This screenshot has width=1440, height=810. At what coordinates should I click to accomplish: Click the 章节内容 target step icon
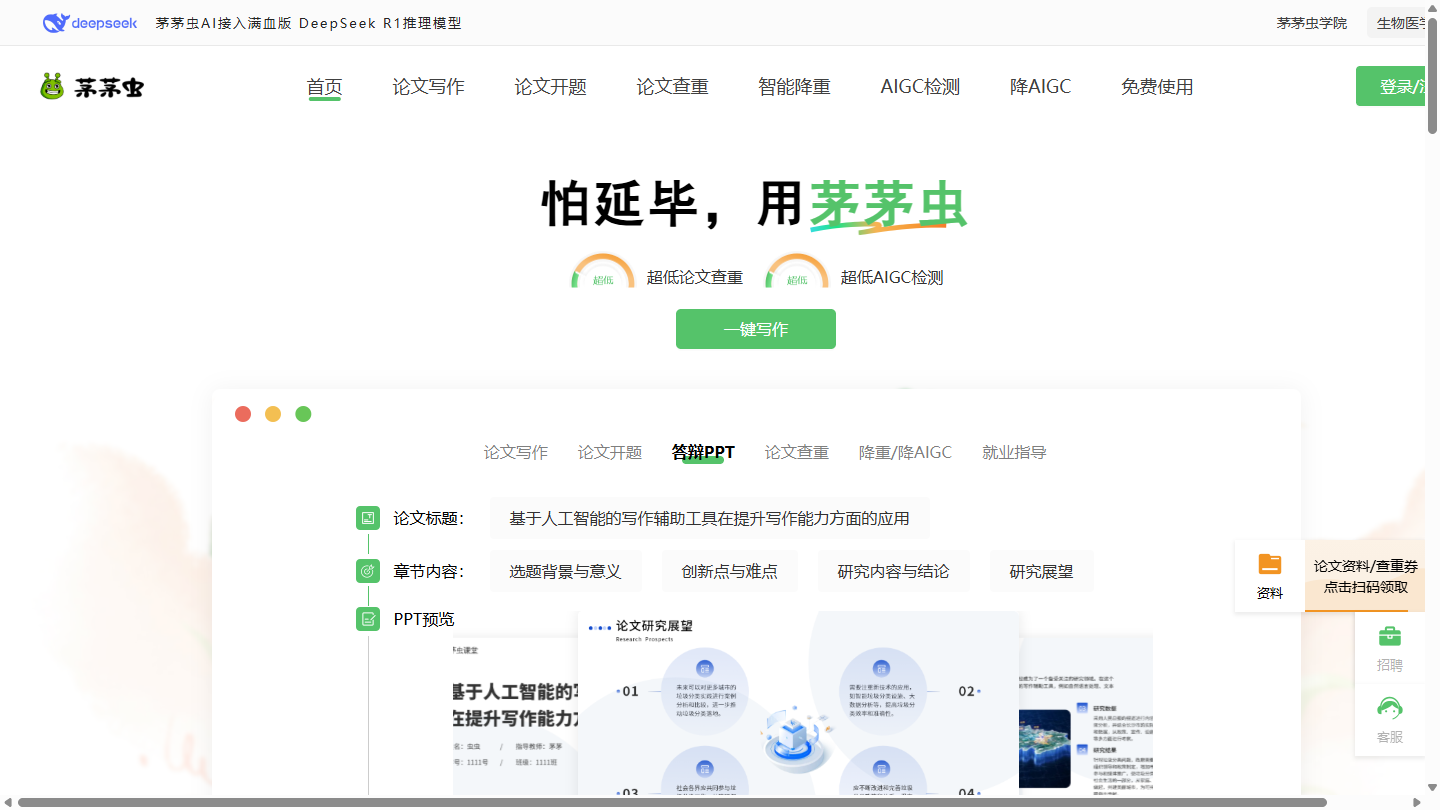(368, 571)
